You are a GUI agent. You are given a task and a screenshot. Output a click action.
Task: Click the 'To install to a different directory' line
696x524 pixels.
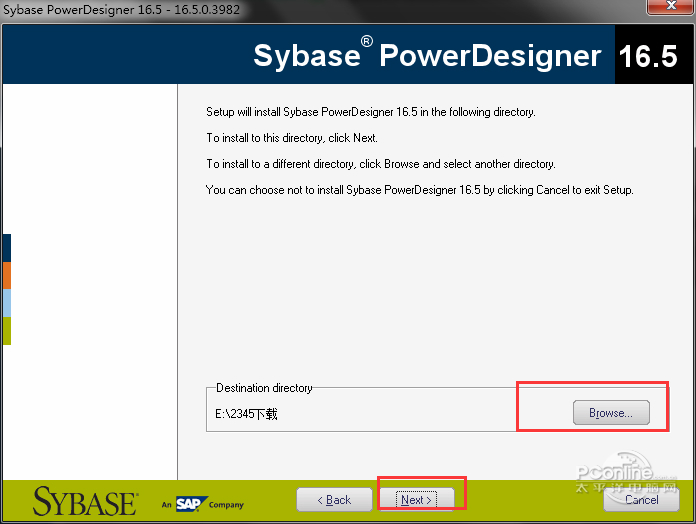coord(381,164)
